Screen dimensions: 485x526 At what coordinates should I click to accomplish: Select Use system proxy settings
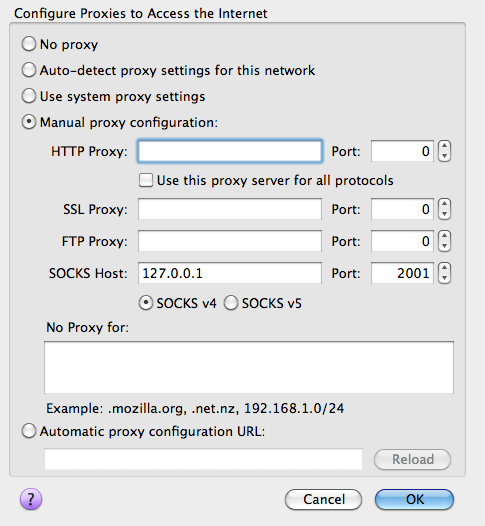[29, 96]
